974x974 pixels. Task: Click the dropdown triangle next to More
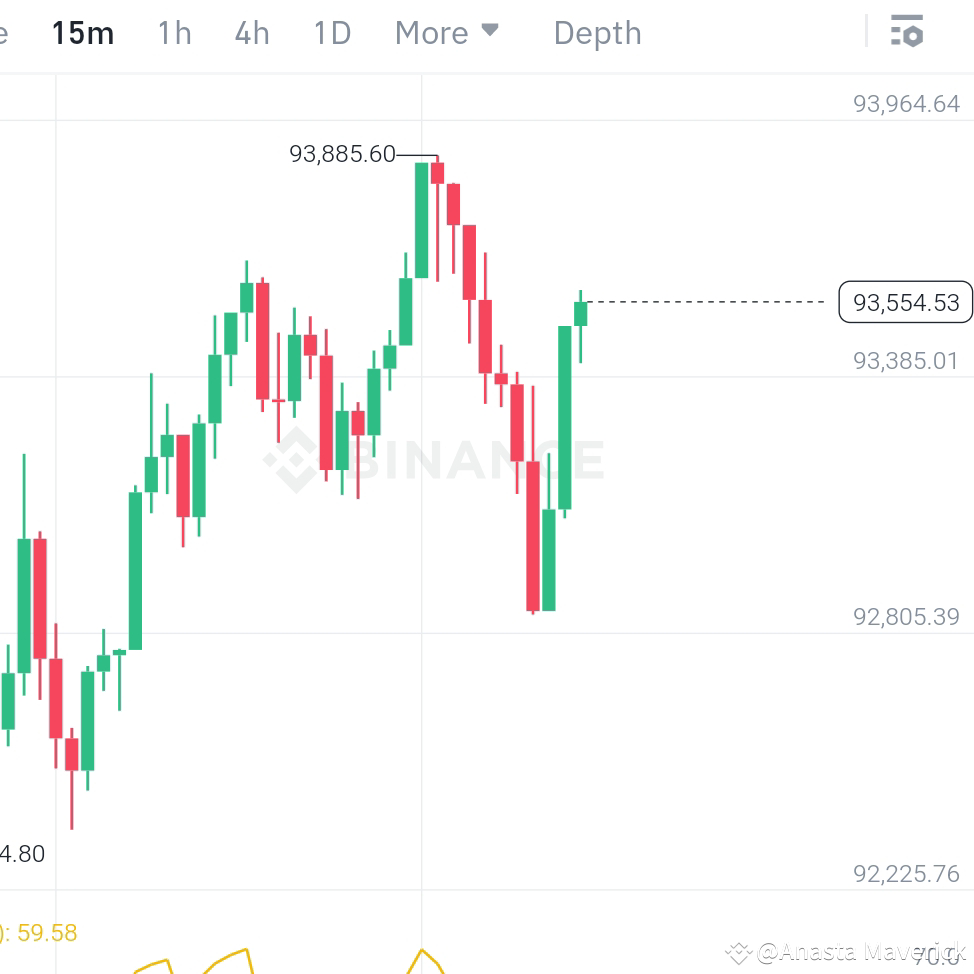click(x=489, y=30)
